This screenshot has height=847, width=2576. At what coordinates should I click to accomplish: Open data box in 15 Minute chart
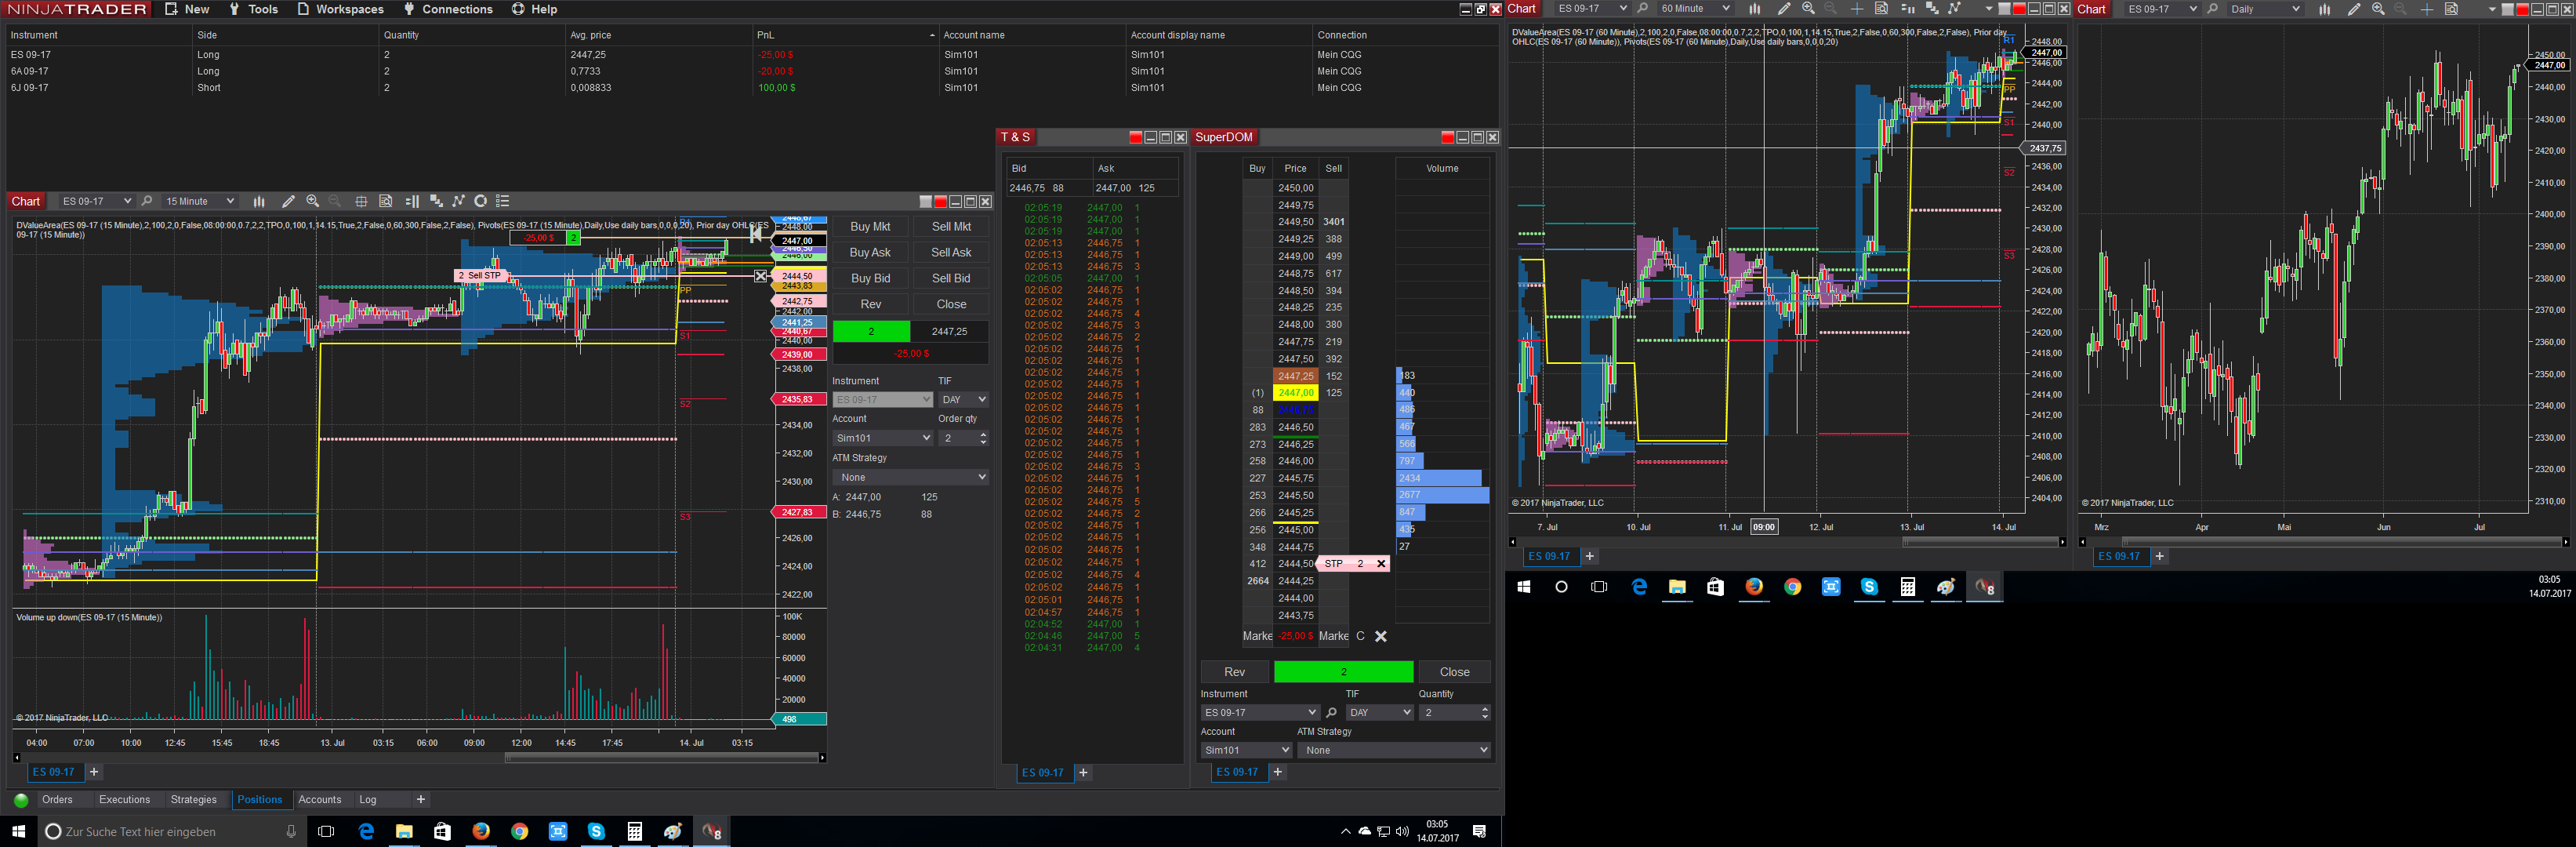point(386,201)
